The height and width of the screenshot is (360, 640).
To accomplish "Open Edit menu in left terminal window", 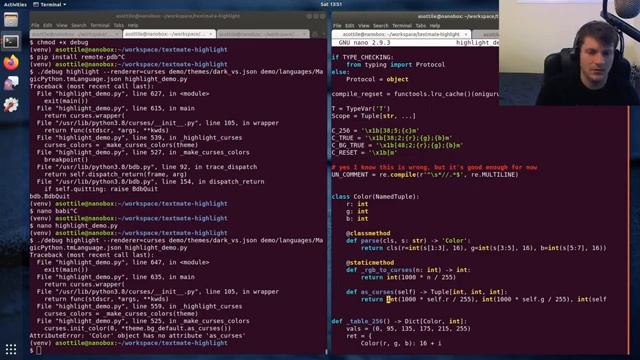I will [47, 25].
